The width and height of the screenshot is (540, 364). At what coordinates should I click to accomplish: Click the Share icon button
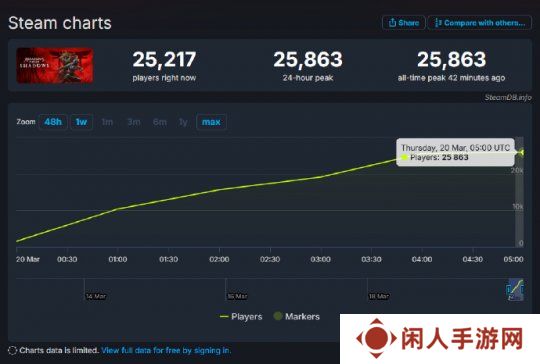(x=404, y=23)
